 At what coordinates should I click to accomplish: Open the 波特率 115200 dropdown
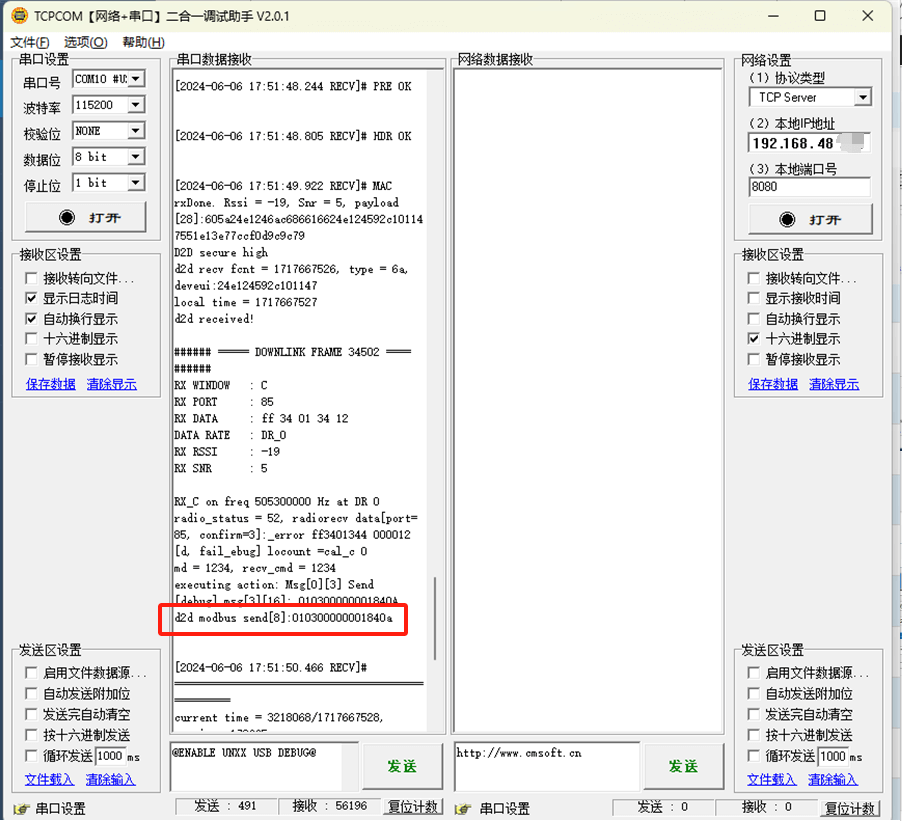click(x=135, y=105)
